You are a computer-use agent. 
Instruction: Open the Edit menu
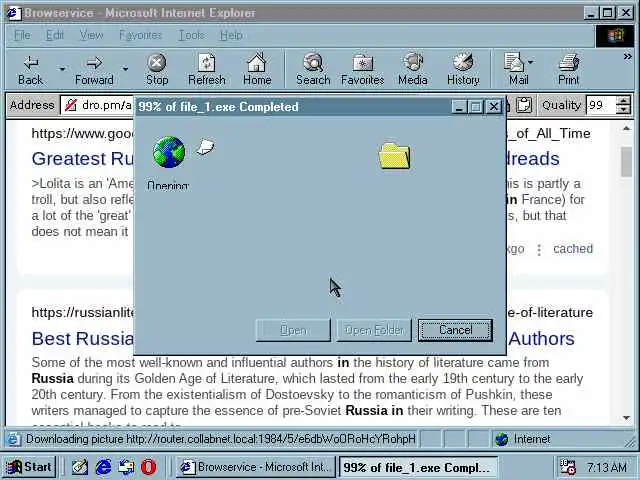coord(55,36)
